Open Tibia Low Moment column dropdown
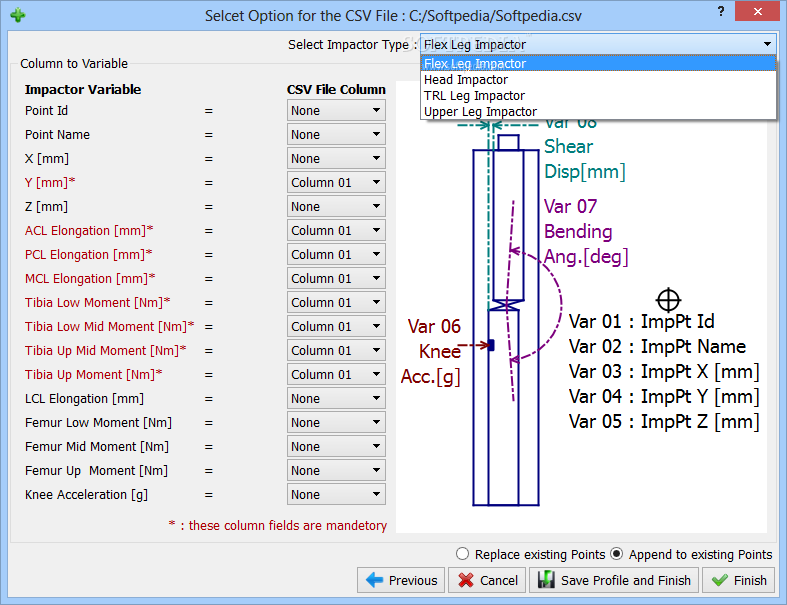Image resolution: width=787 pixels, height=605 pixels. 336,302
